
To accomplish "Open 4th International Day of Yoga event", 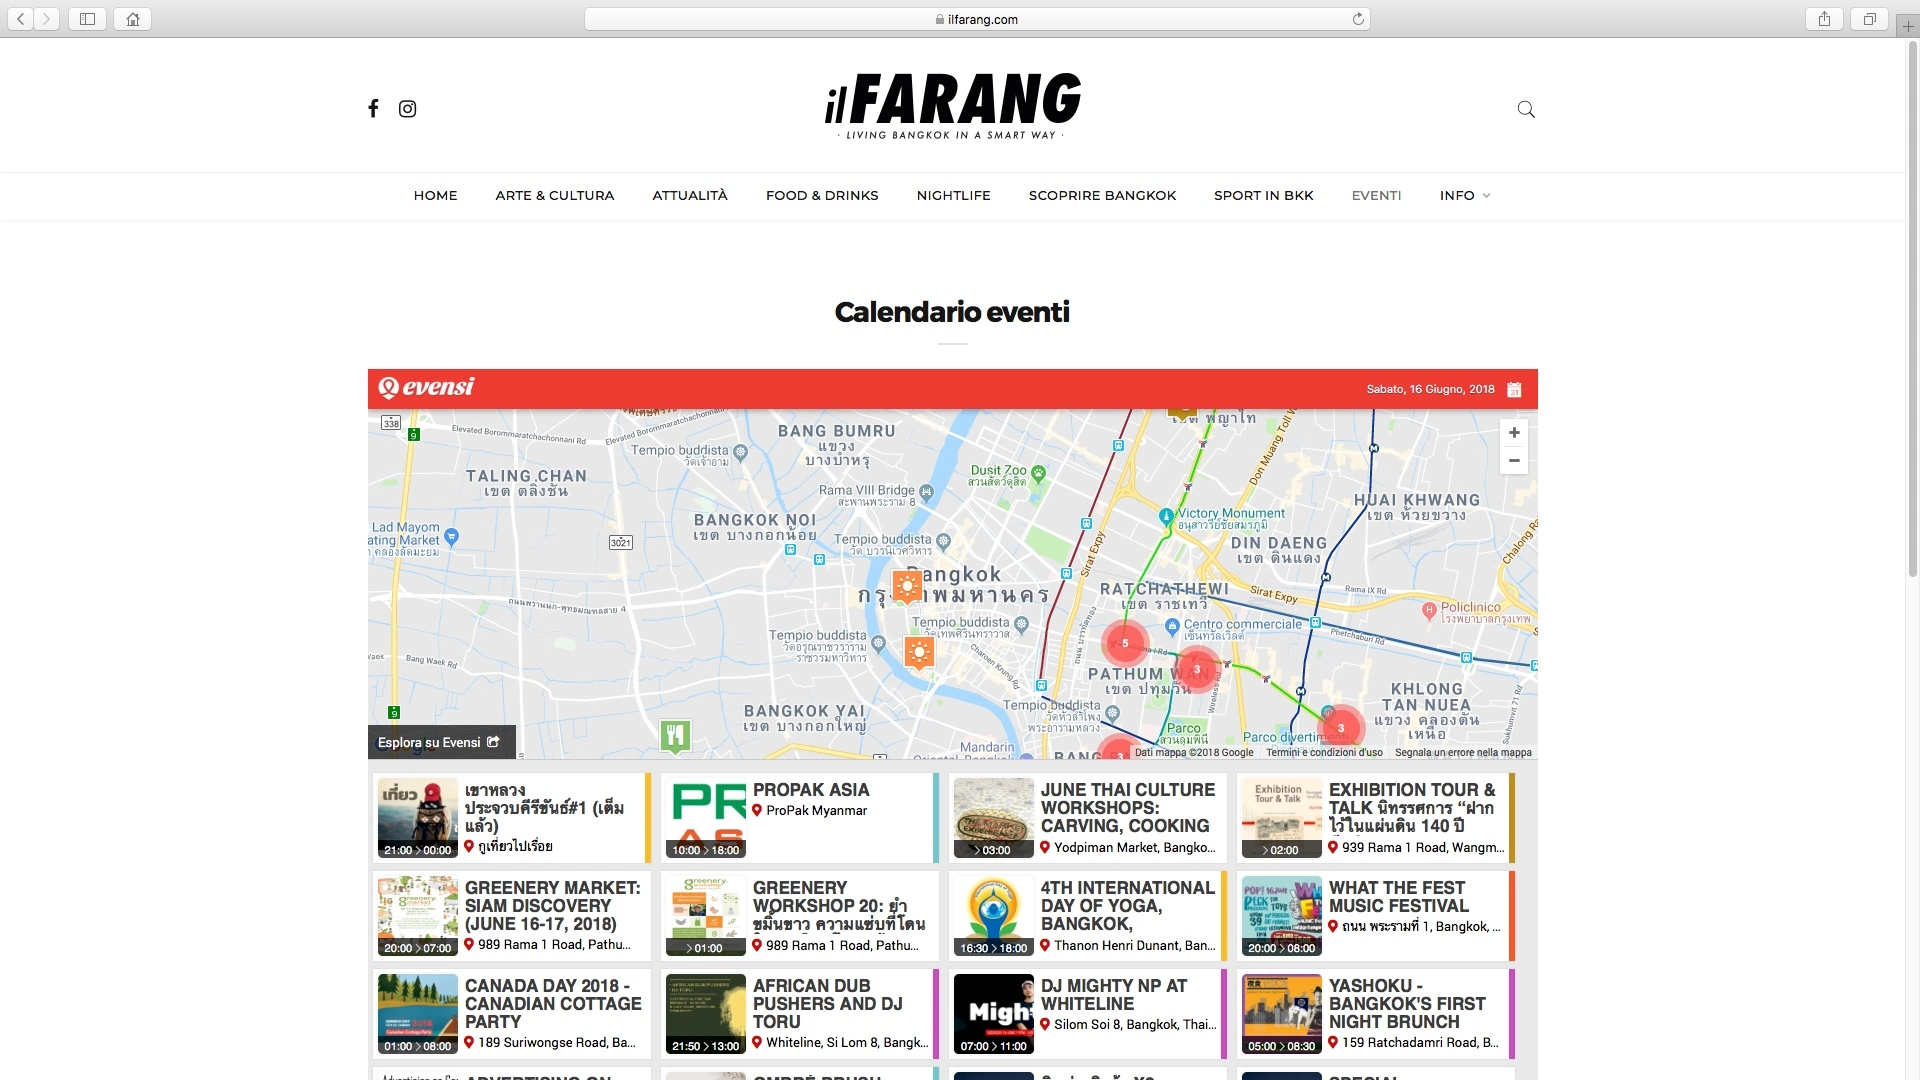I will click(x=1088, y=915).
